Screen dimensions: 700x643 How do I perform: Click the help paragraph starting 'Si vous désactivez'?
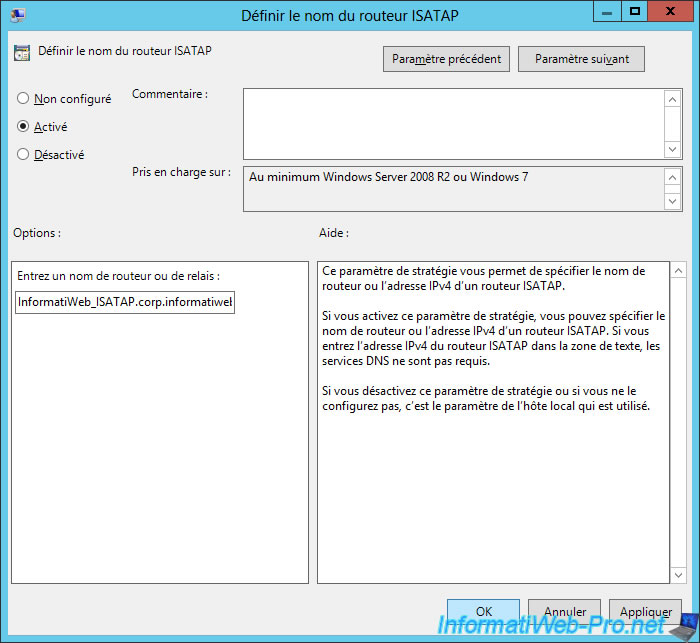pyautogui.click(x=486, y=398)
